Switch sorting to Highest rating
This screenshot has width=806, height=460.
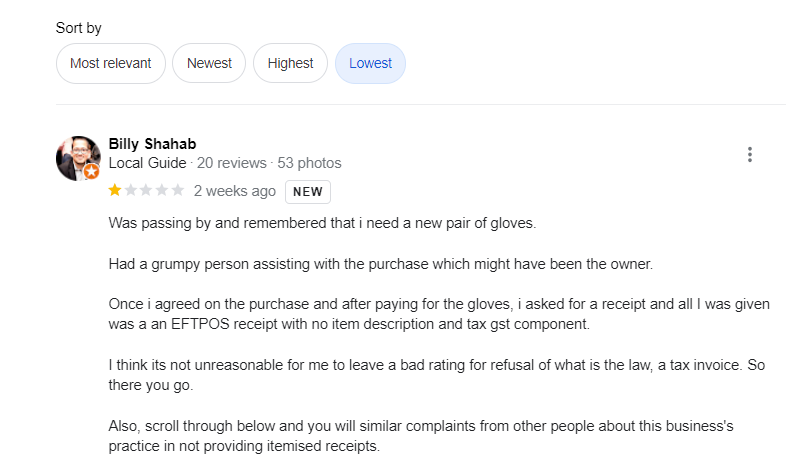(290, 63)
